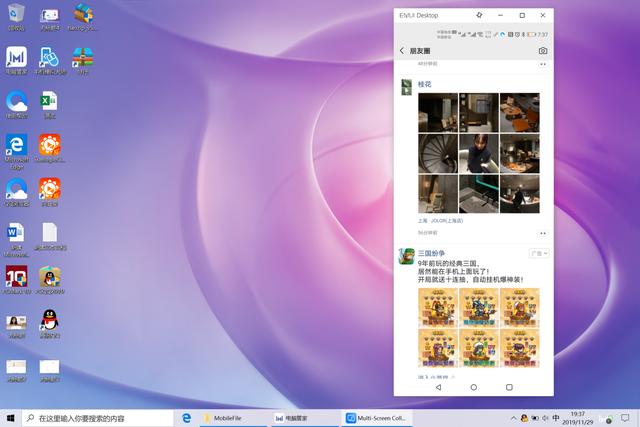This screenshot has width=640, height=427.
Task: Go back from the Moments (朋友圈) screen
Action: pos(402,51)
